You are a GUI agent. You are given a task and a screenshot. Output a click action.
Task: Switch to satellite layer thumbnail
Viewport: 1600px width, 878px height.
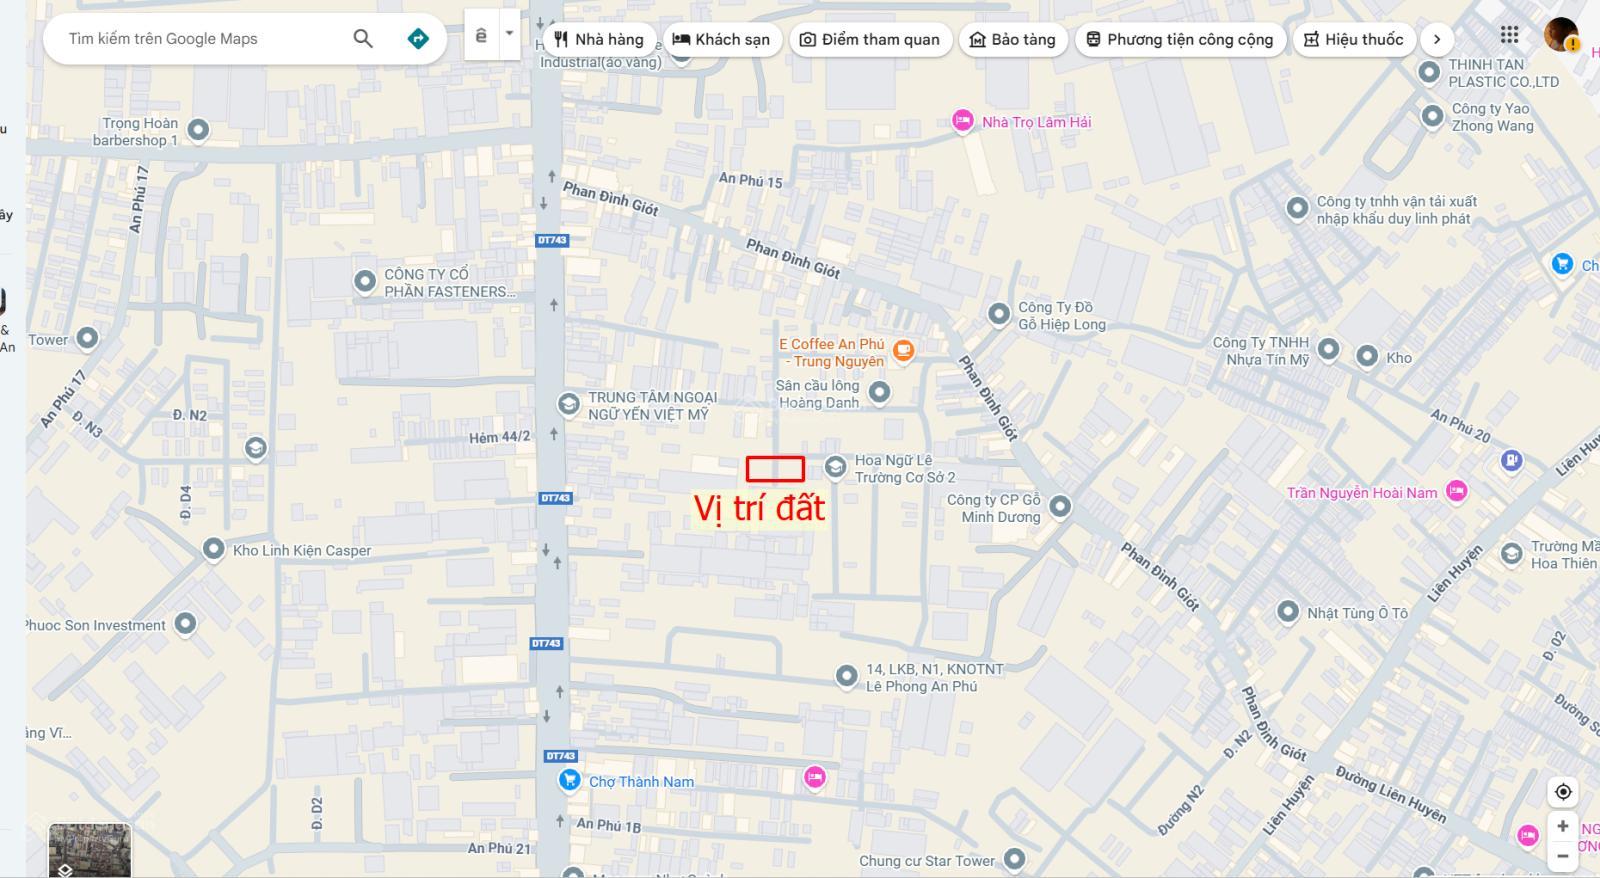pyautogui.click(x=90, y=850)
